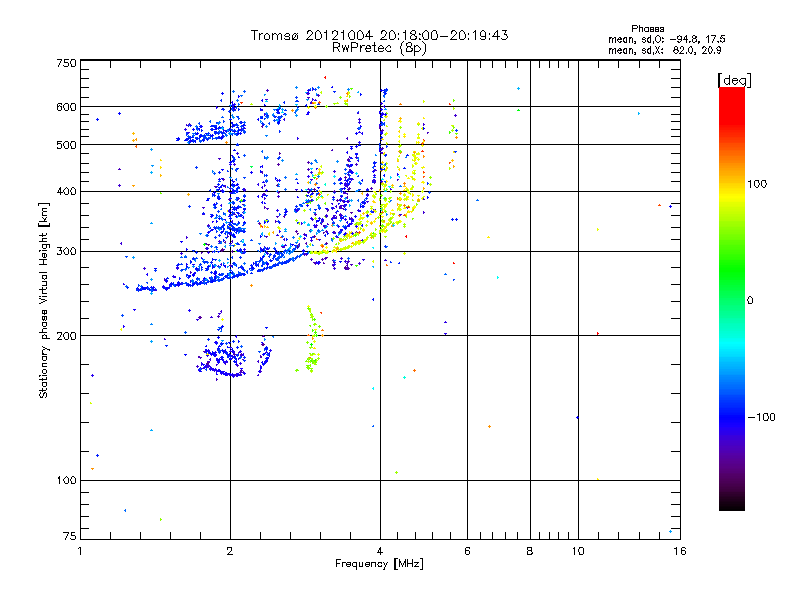Screen dimensions: 800x600
Task: Click the x-axis tick label '4'
Action: [380, 551]
